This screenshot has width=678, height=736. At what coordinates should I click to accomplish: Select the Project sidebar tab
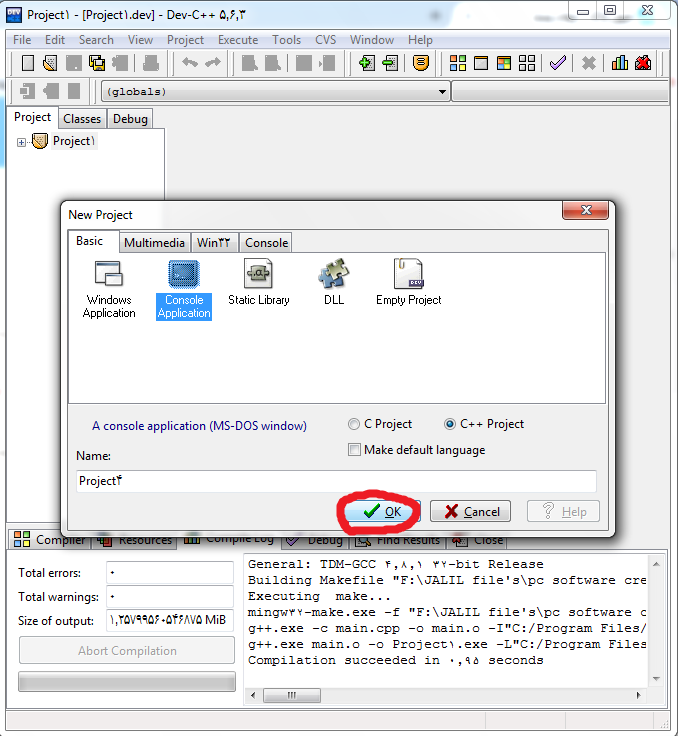32,117
